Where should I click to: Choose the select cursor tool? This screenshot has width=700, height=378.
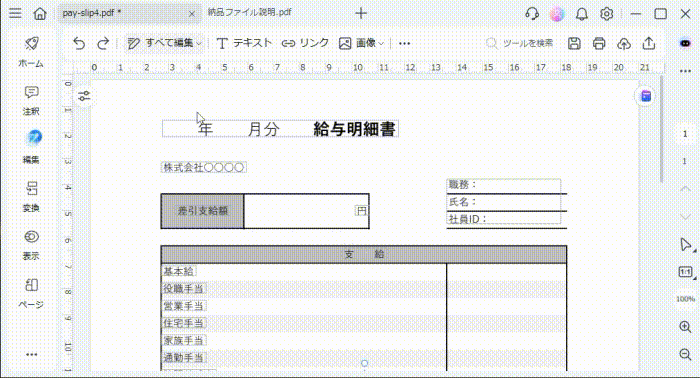tap(685, 245)
